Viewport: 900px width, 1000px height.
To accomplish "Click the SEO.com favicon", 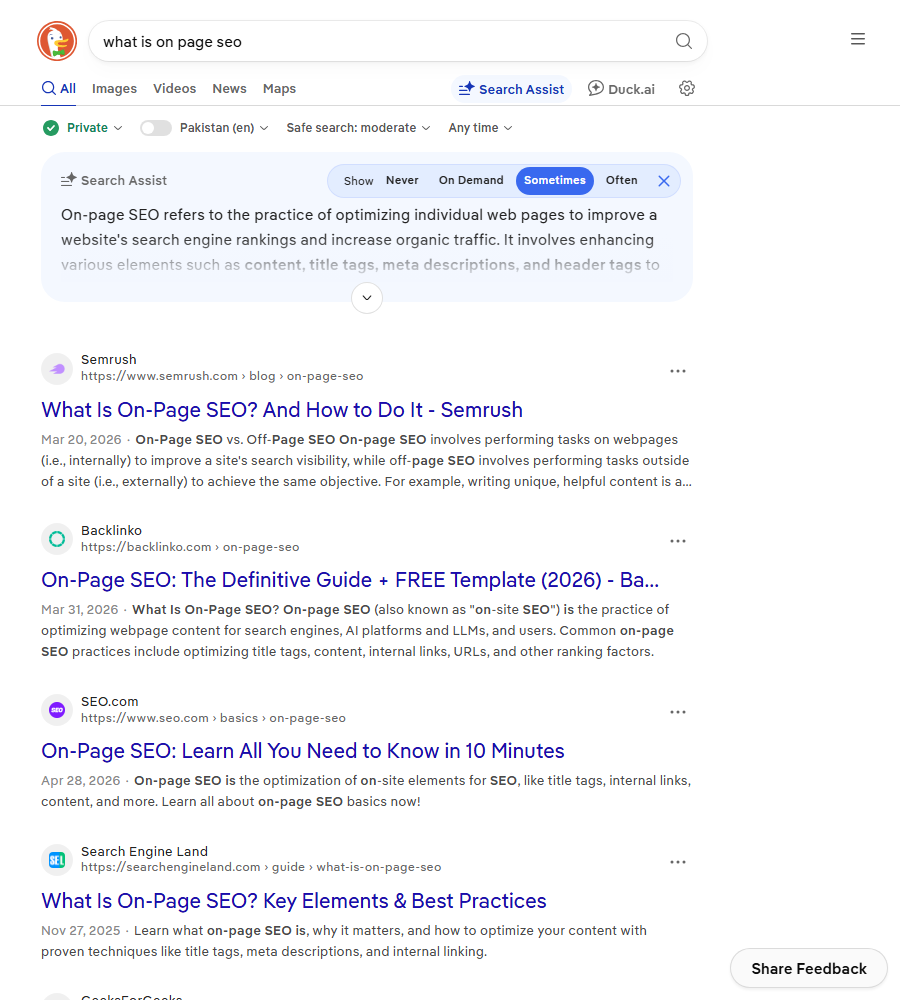I will (x=57, y=710).
